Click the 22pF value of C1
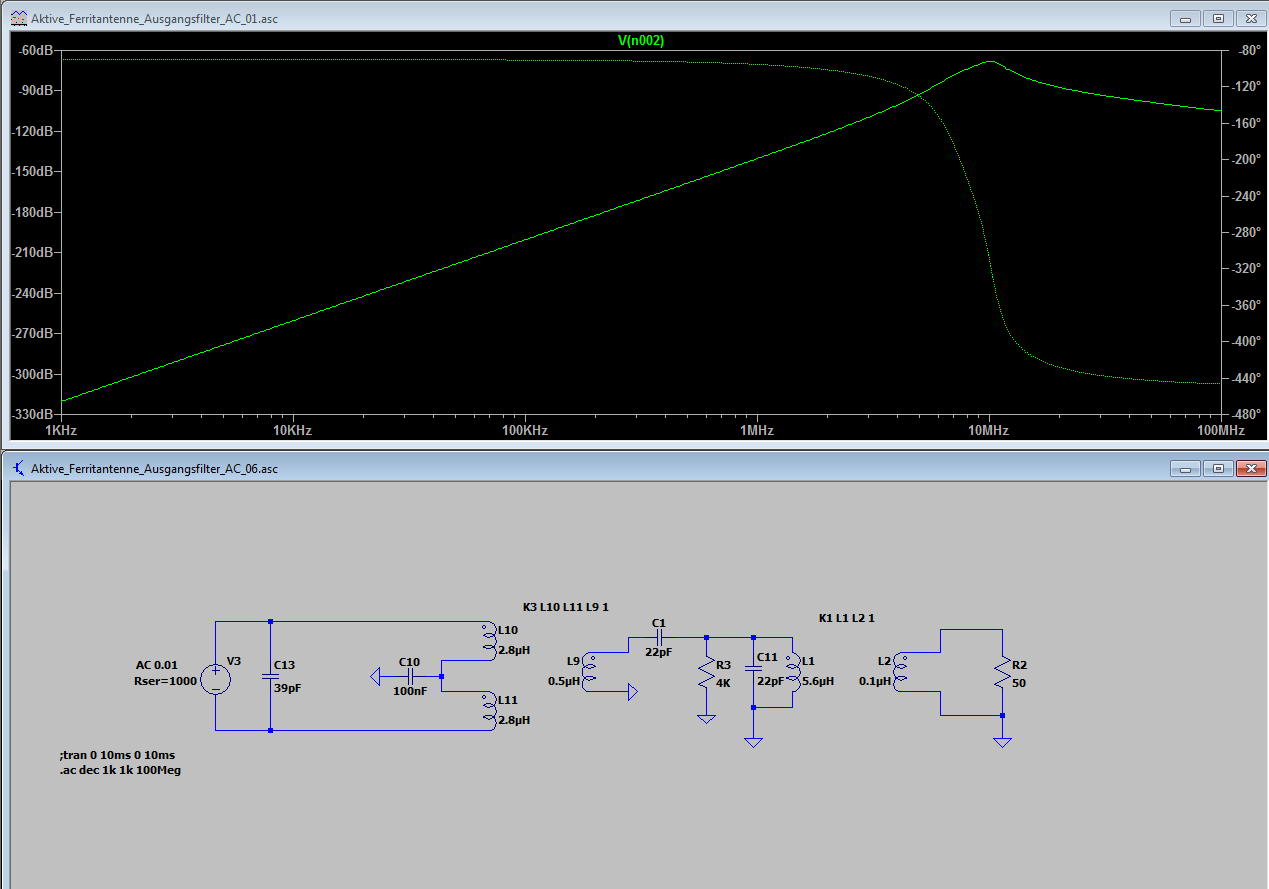Screen dimensions: 1269x889 click(658, 652)
